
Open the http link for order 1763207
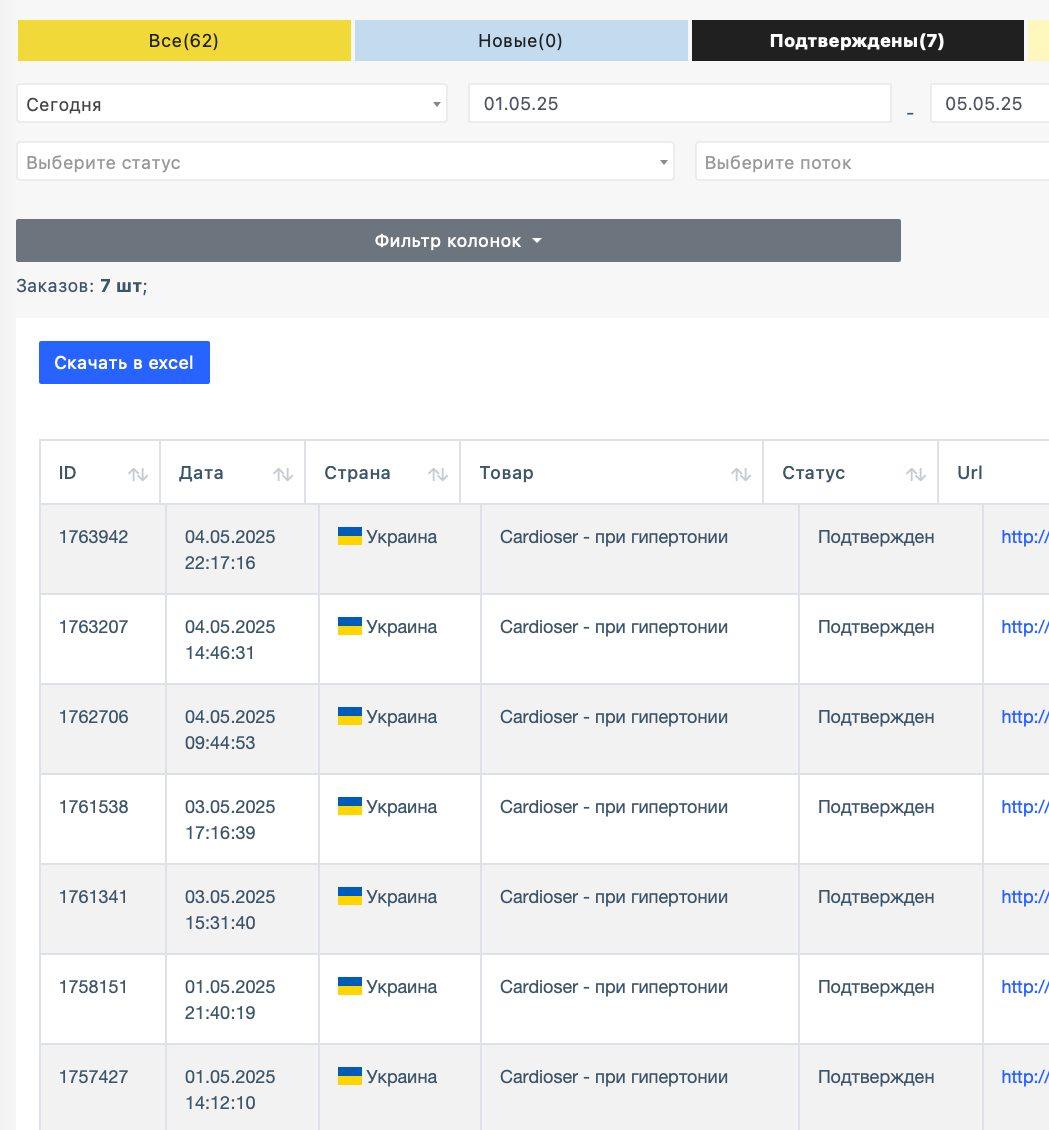[x=1025, y=627]
